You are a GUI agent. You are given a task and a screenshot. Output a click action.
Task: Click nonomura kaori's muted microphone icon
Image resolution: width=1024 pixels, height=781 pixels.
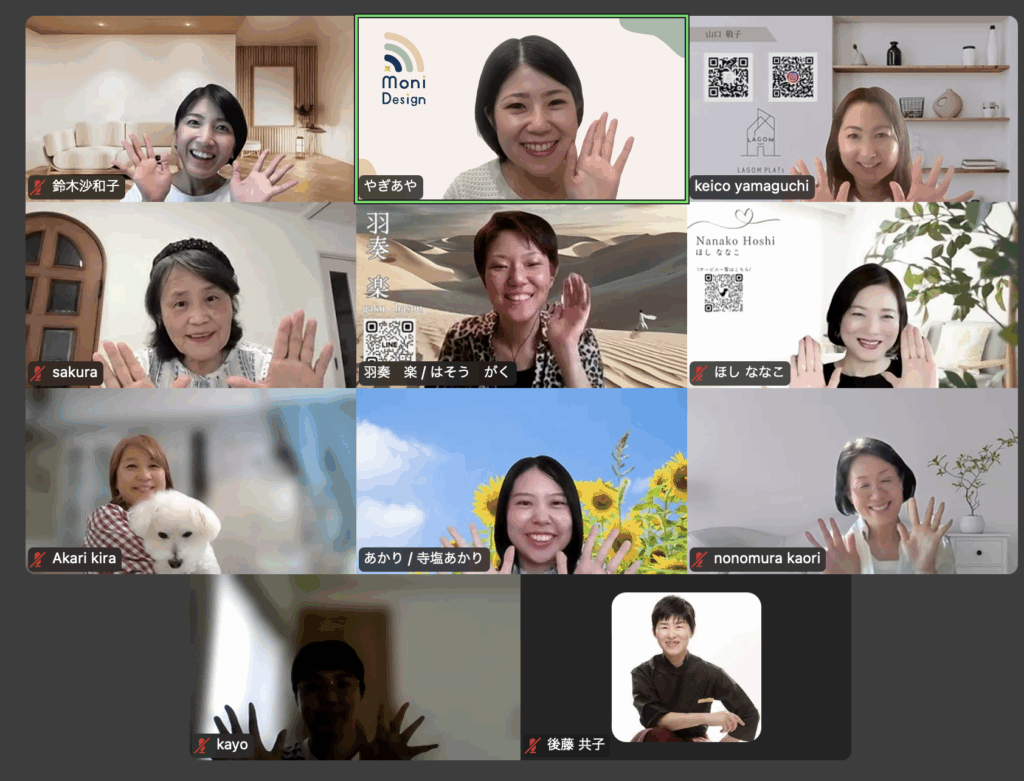pyautogui.click(x=702, y=559)
